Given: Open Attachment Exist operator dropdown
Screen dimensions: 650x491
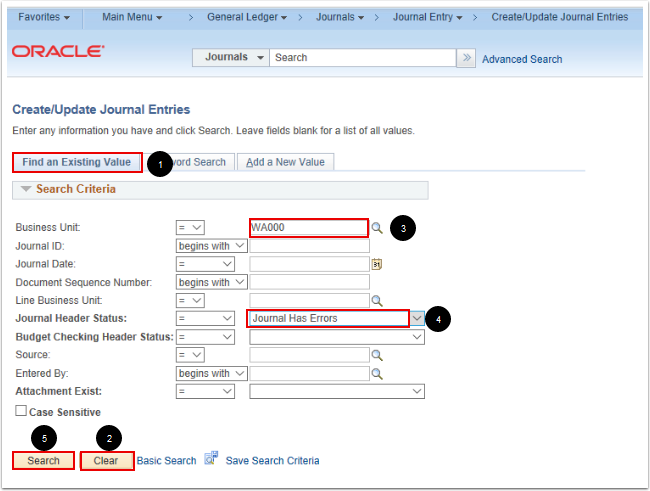Looking at the screenshot, I should [205, 391].
